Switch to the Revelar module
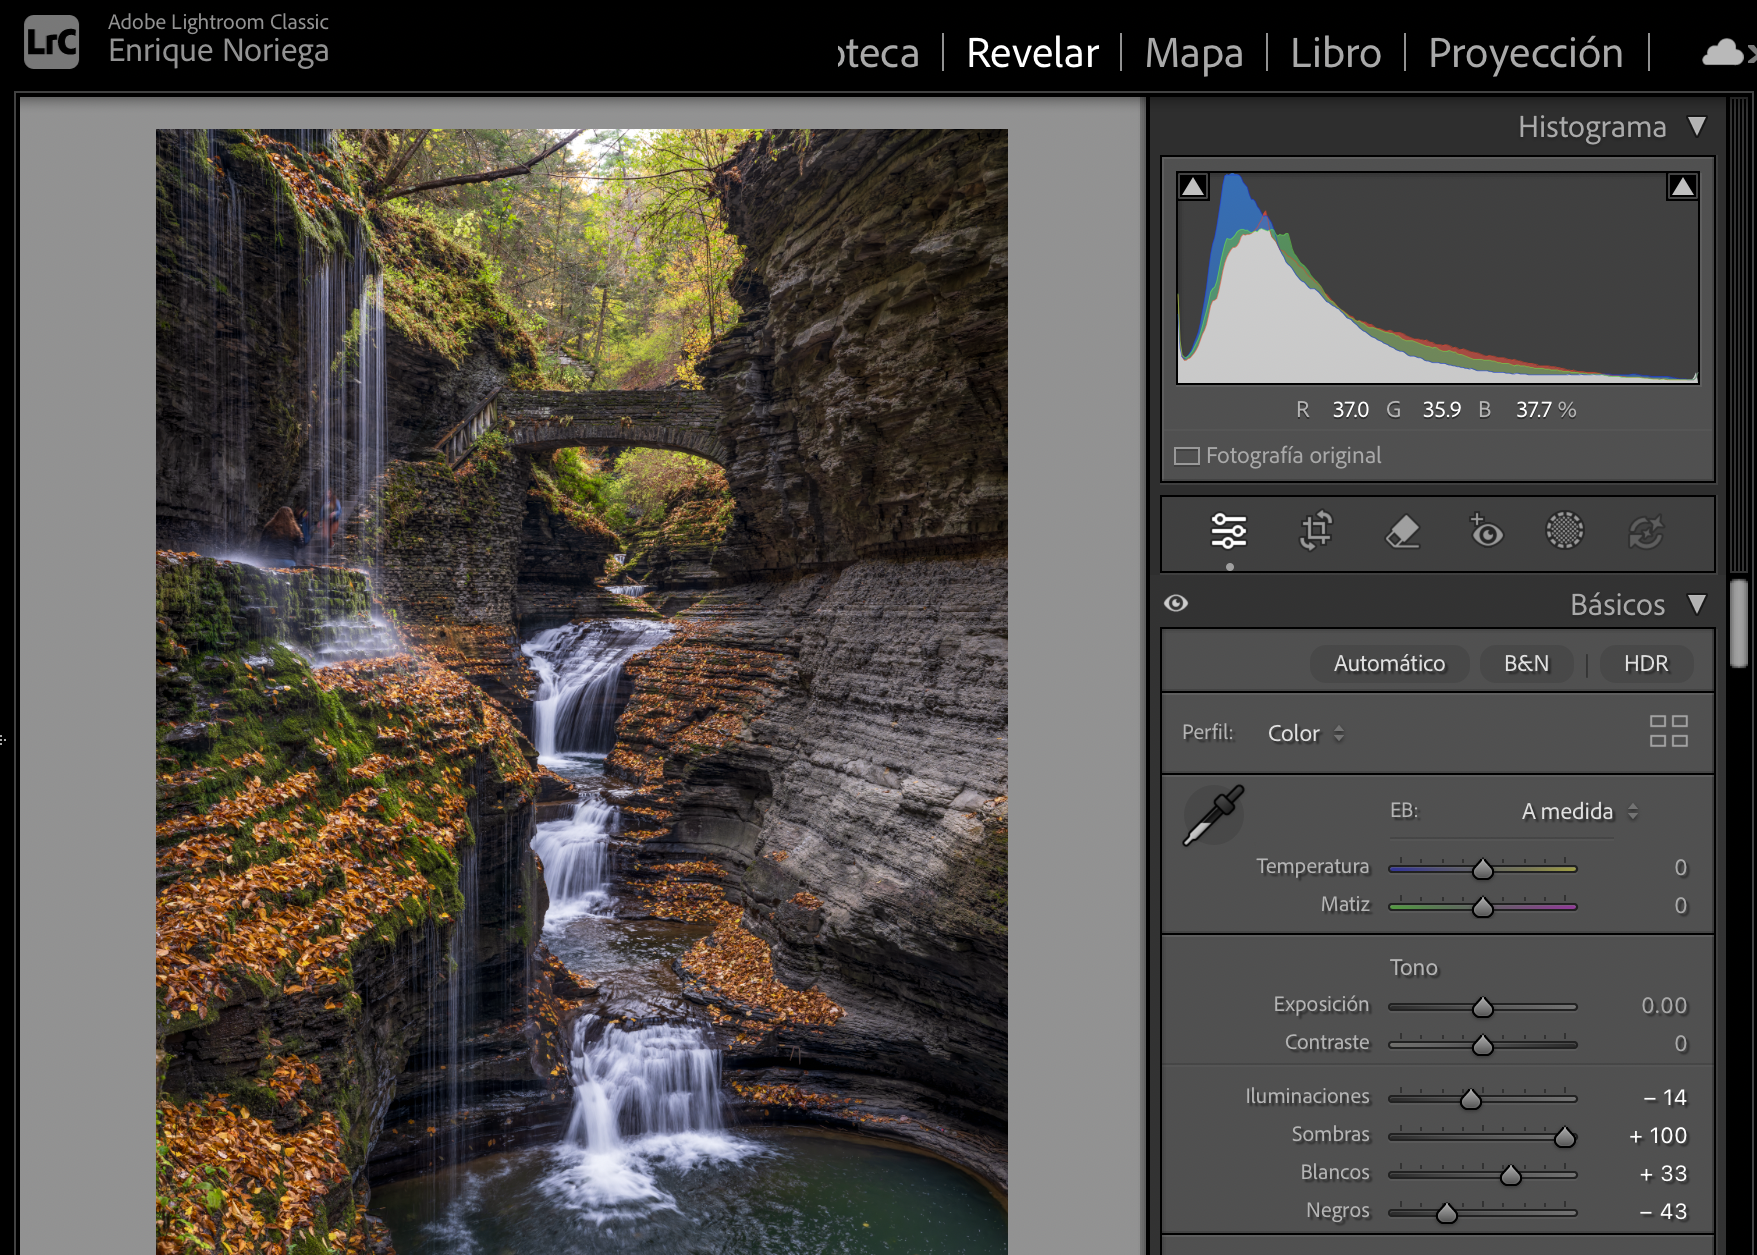This screenshot has height=1255, width=1757. click(1032, 53)
